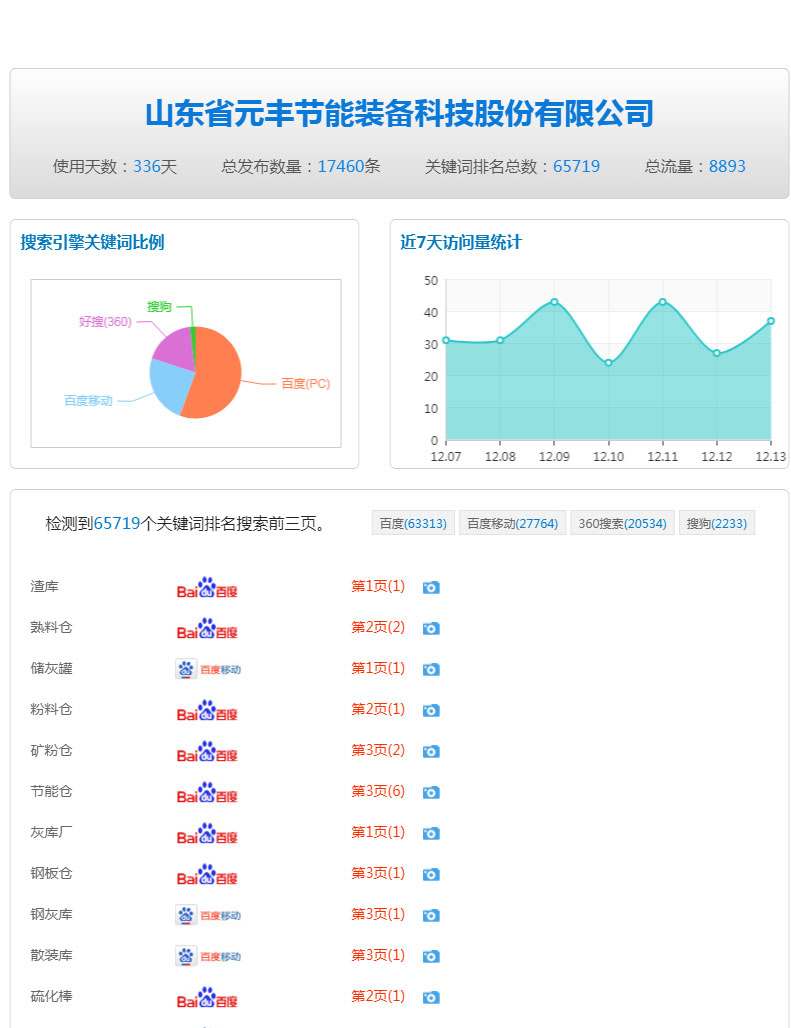This screenshot has height=1028, width=791.
Task: Click camera snapshot icon for 渣库 row
Action: click(431, 588)
